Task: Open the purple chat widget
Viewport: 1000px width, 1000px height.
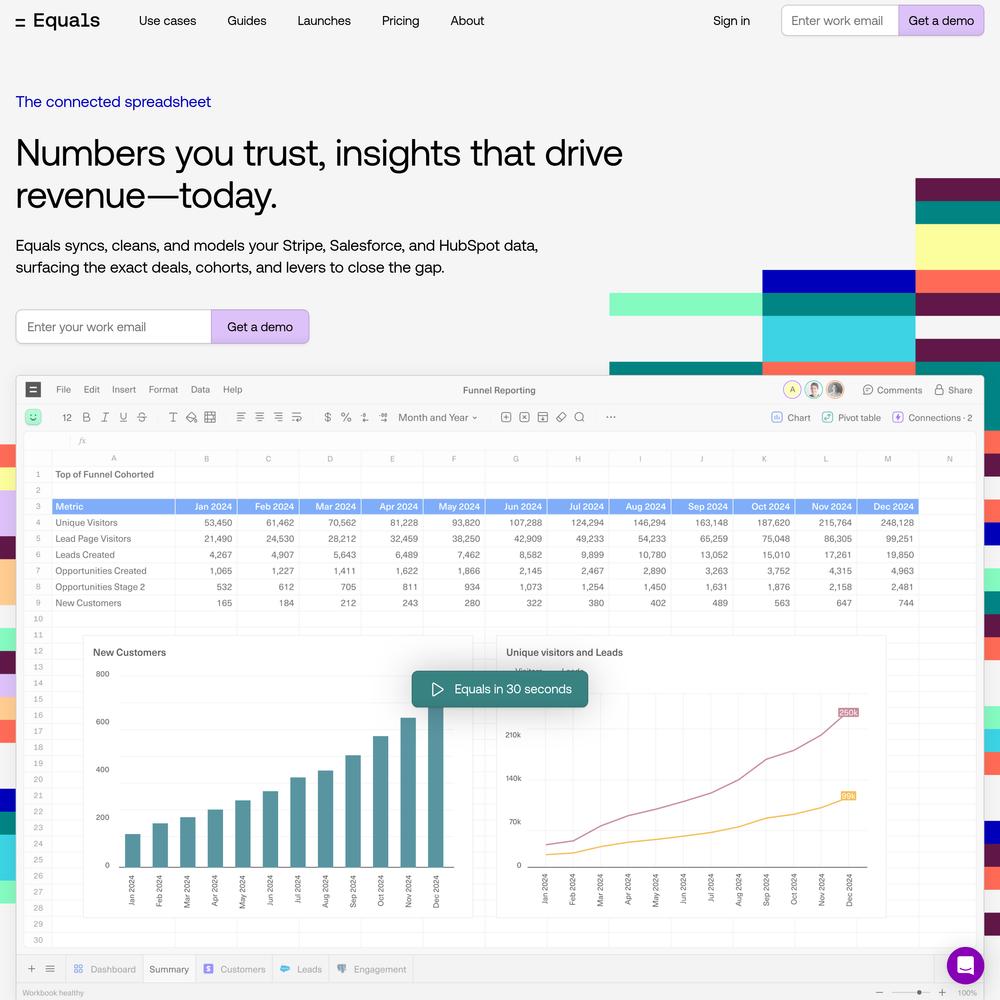Action: click(x=965, y=966)
